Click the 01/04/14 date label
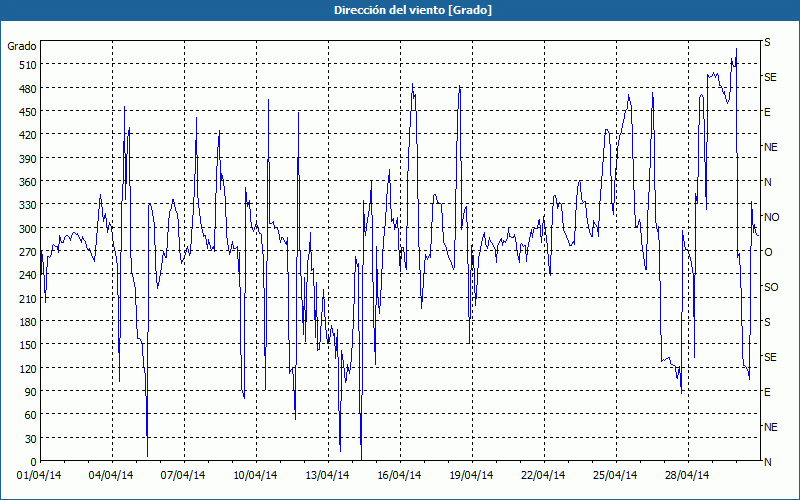 point(39,475)
